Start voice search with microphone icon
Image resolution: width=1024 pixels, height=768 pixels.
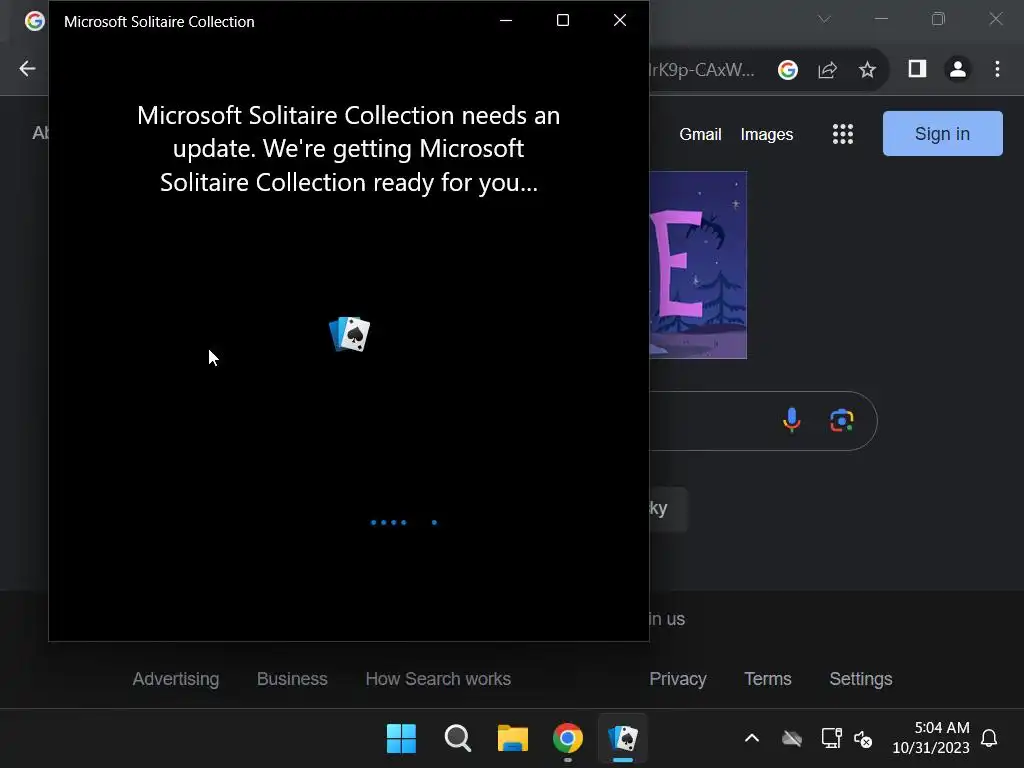792,421
